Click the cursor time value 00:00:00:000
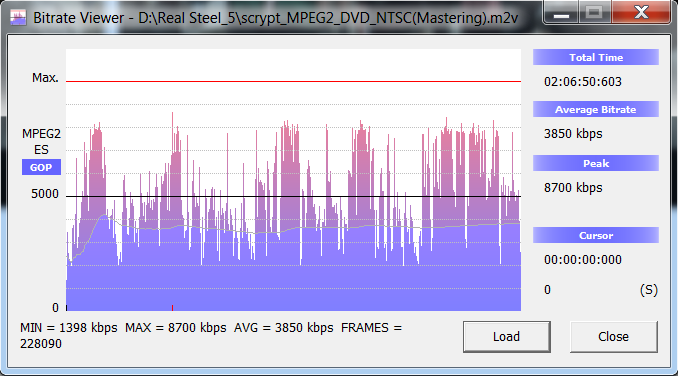Screen dimensions: 678x376 click(583, 260)
